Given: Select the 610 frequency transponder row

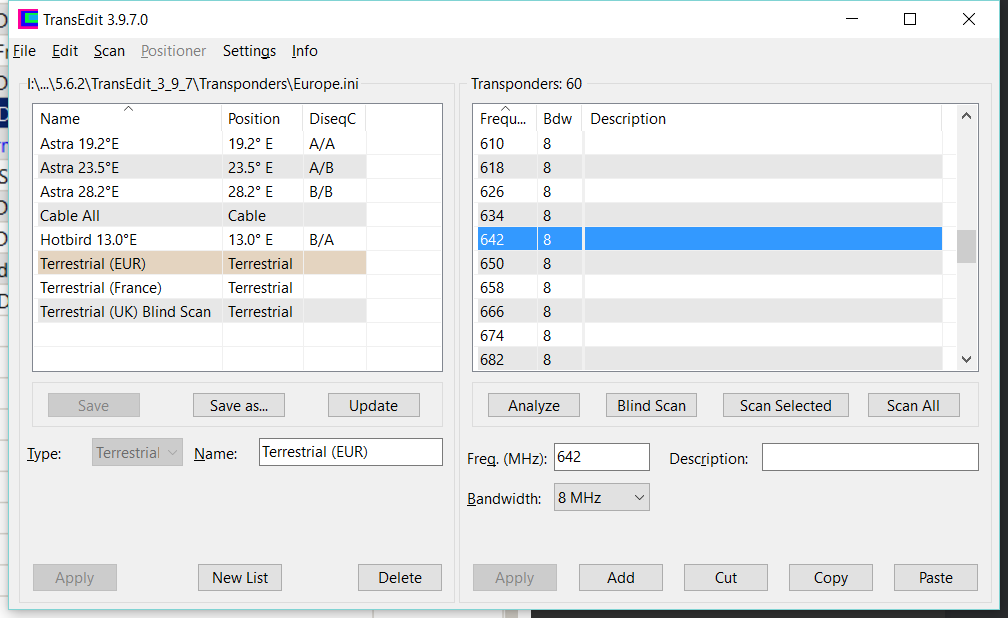Looking at the screenshot, I should coord(710,143).
